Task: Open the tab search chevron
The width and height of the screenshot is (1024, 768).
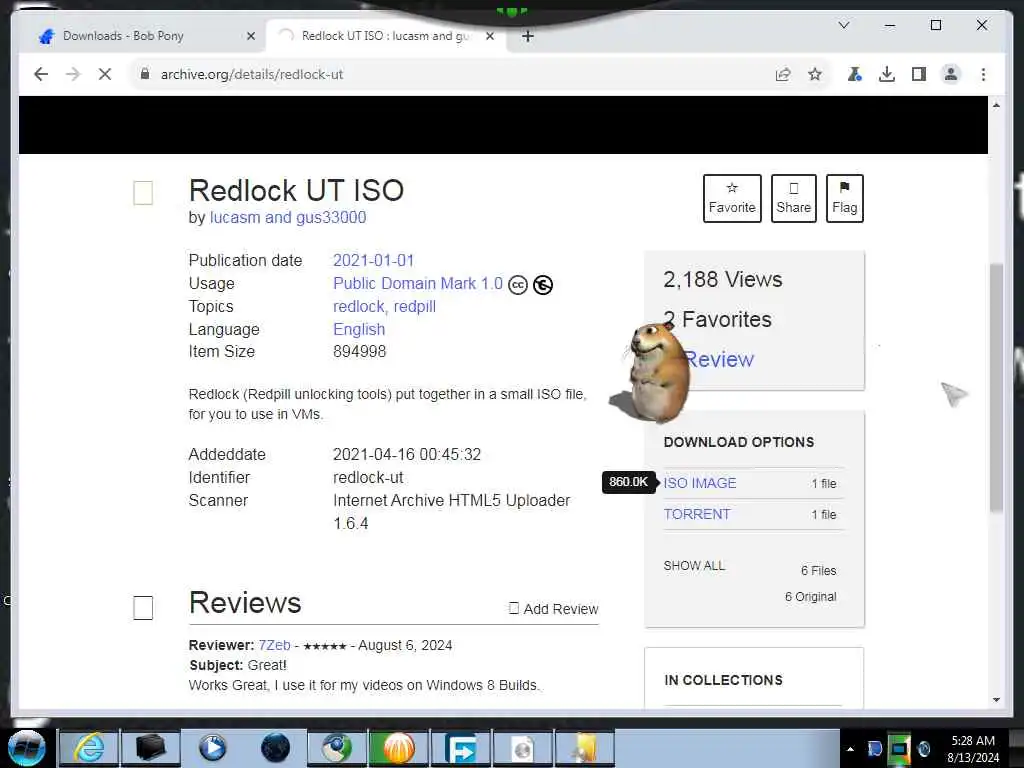Action: tap(844, 25)
